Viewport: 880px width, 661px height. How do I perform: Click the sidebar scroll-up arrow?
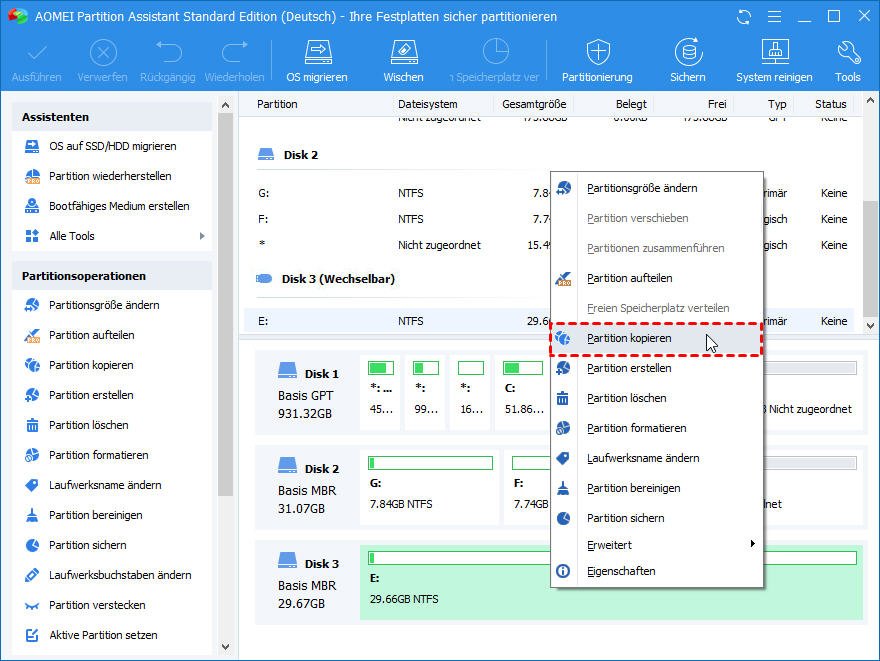point(226,105)
